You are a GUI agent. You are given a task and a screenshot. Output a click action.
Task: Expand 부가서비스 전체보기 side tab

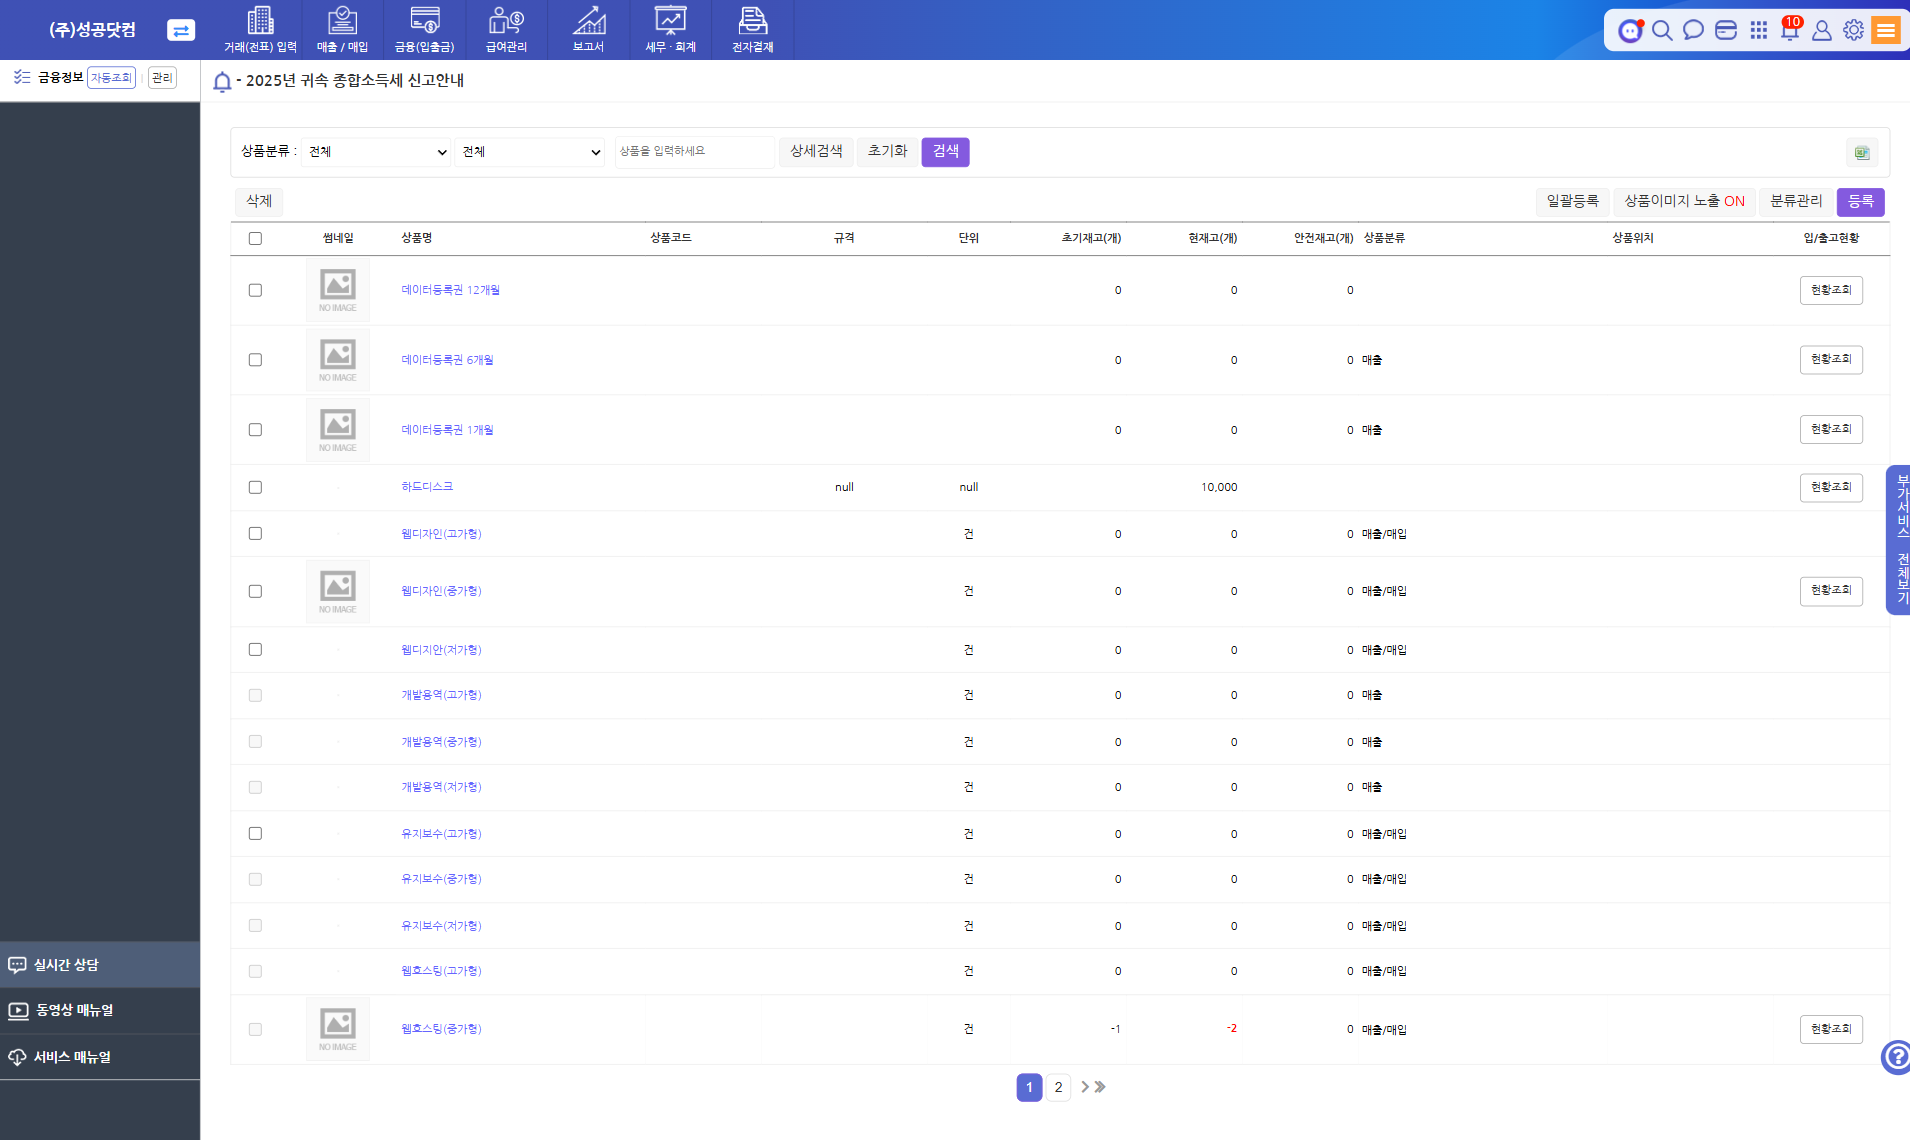click(x=1899, y=540)
